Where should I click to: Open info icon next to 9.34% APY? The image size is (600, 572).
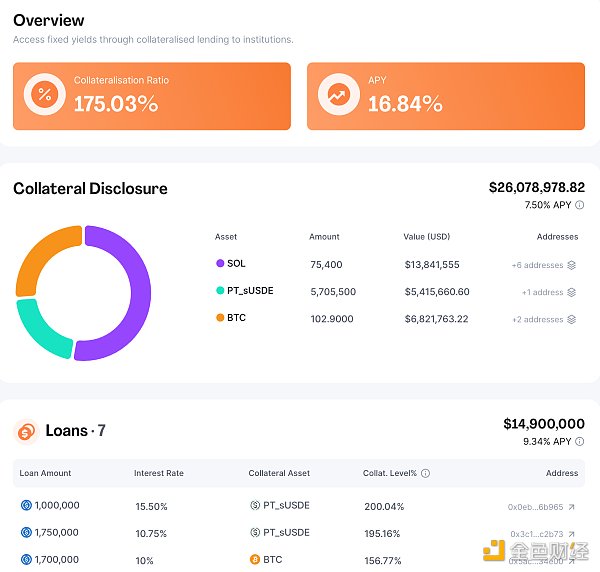(580, 442)
